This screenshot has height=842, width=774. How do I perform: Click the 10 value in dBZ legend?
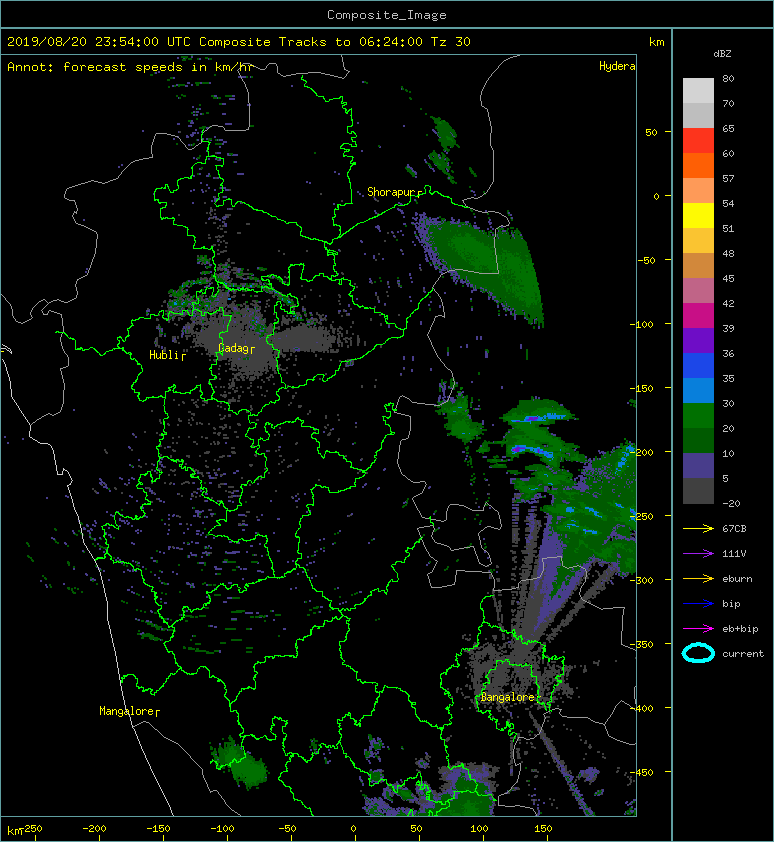point(728,453)
